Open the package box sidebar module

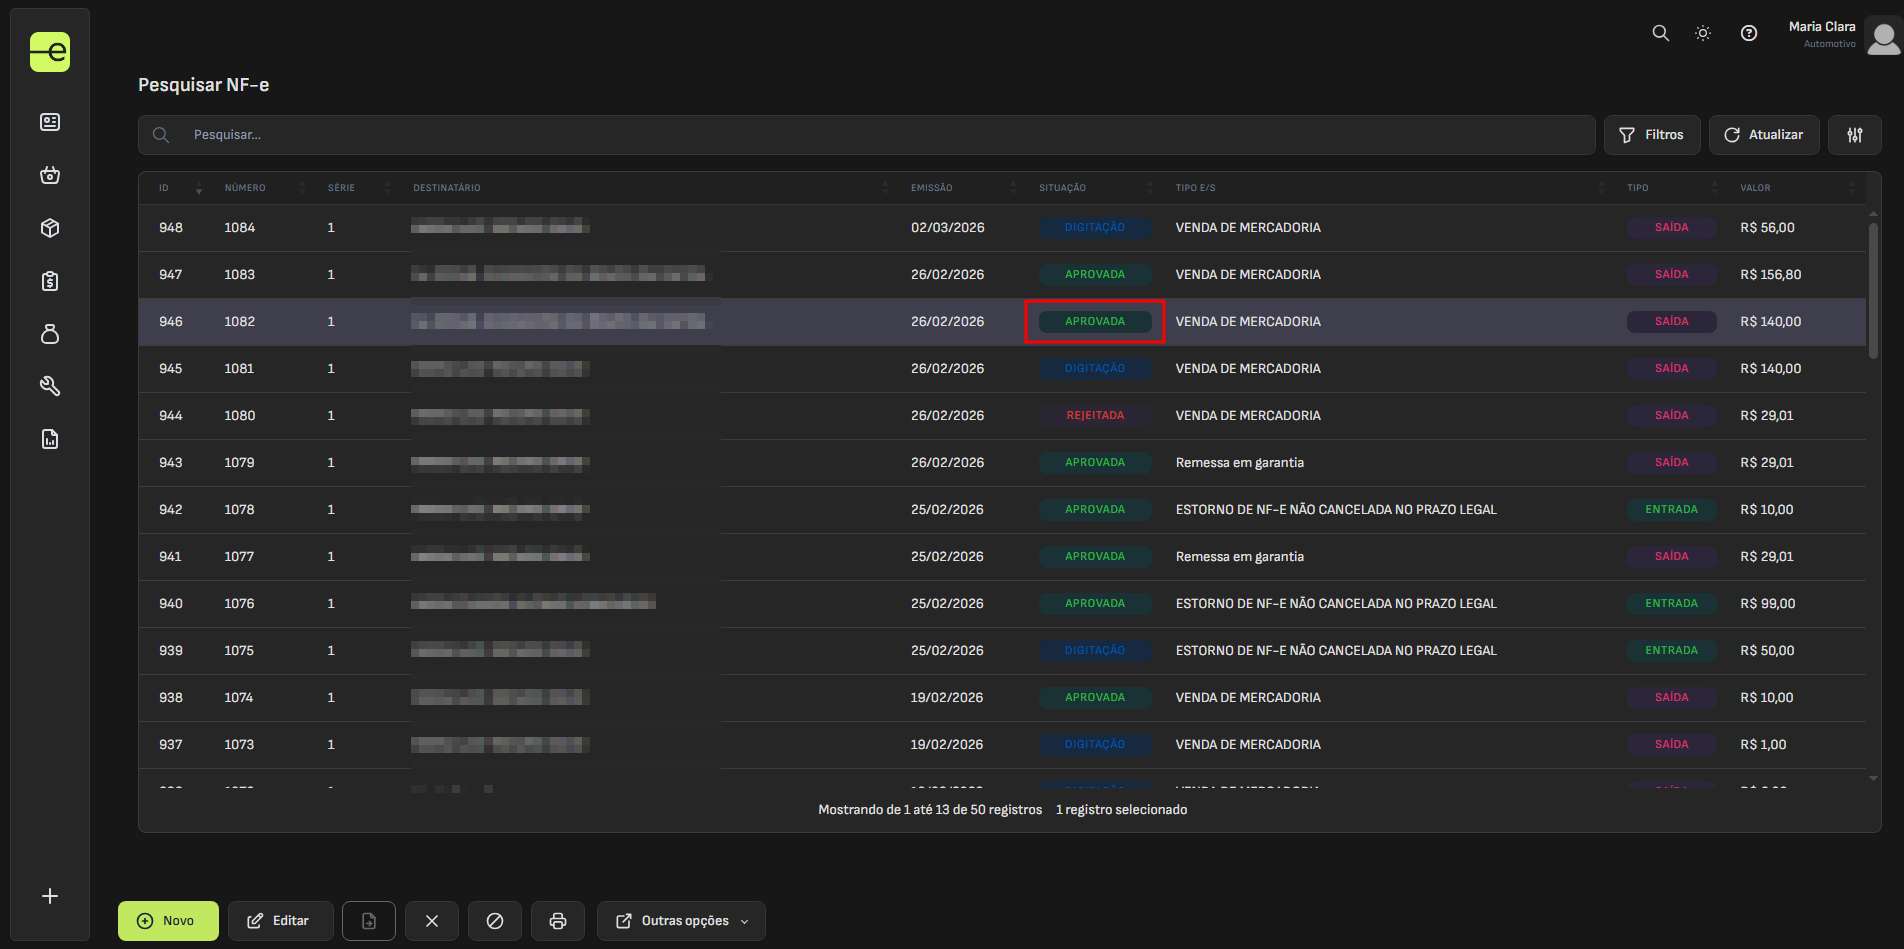(50, 228)
